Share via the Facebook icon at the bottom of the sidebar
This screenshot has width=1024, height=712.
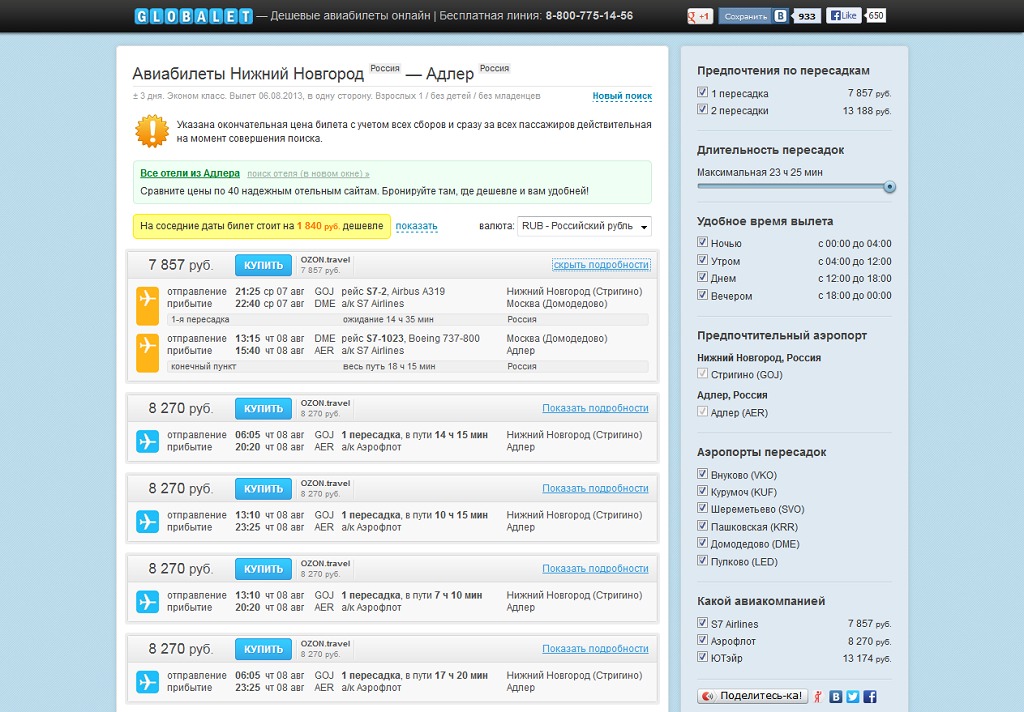(870, 696)
